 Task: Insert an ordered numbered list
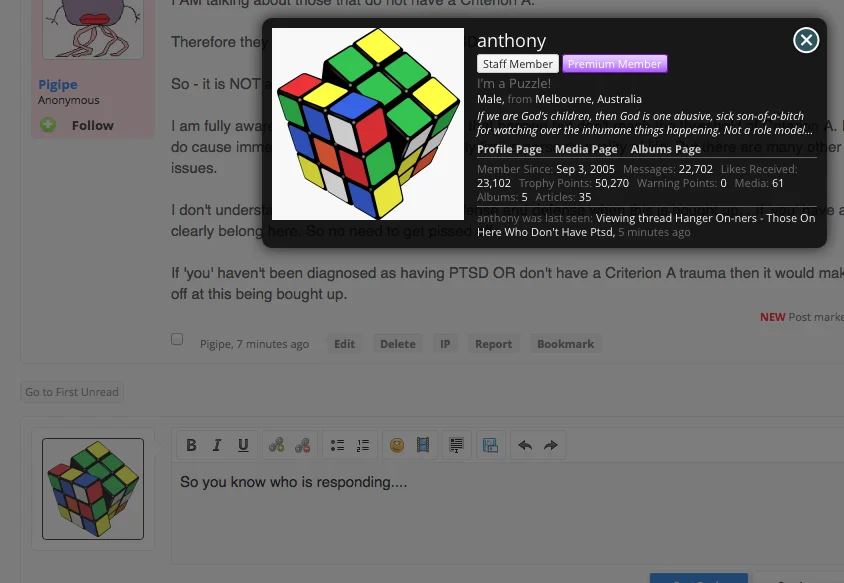tap(363, 445)
